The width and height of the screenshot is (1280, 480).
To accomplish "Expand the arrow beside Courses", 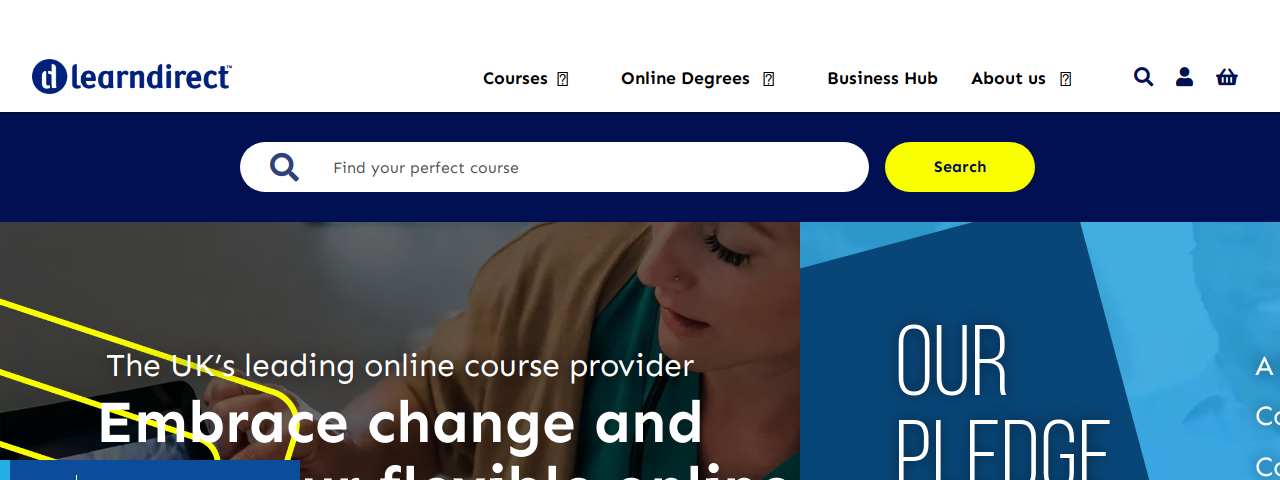I will pyautogui.click(x=563, y=79).
